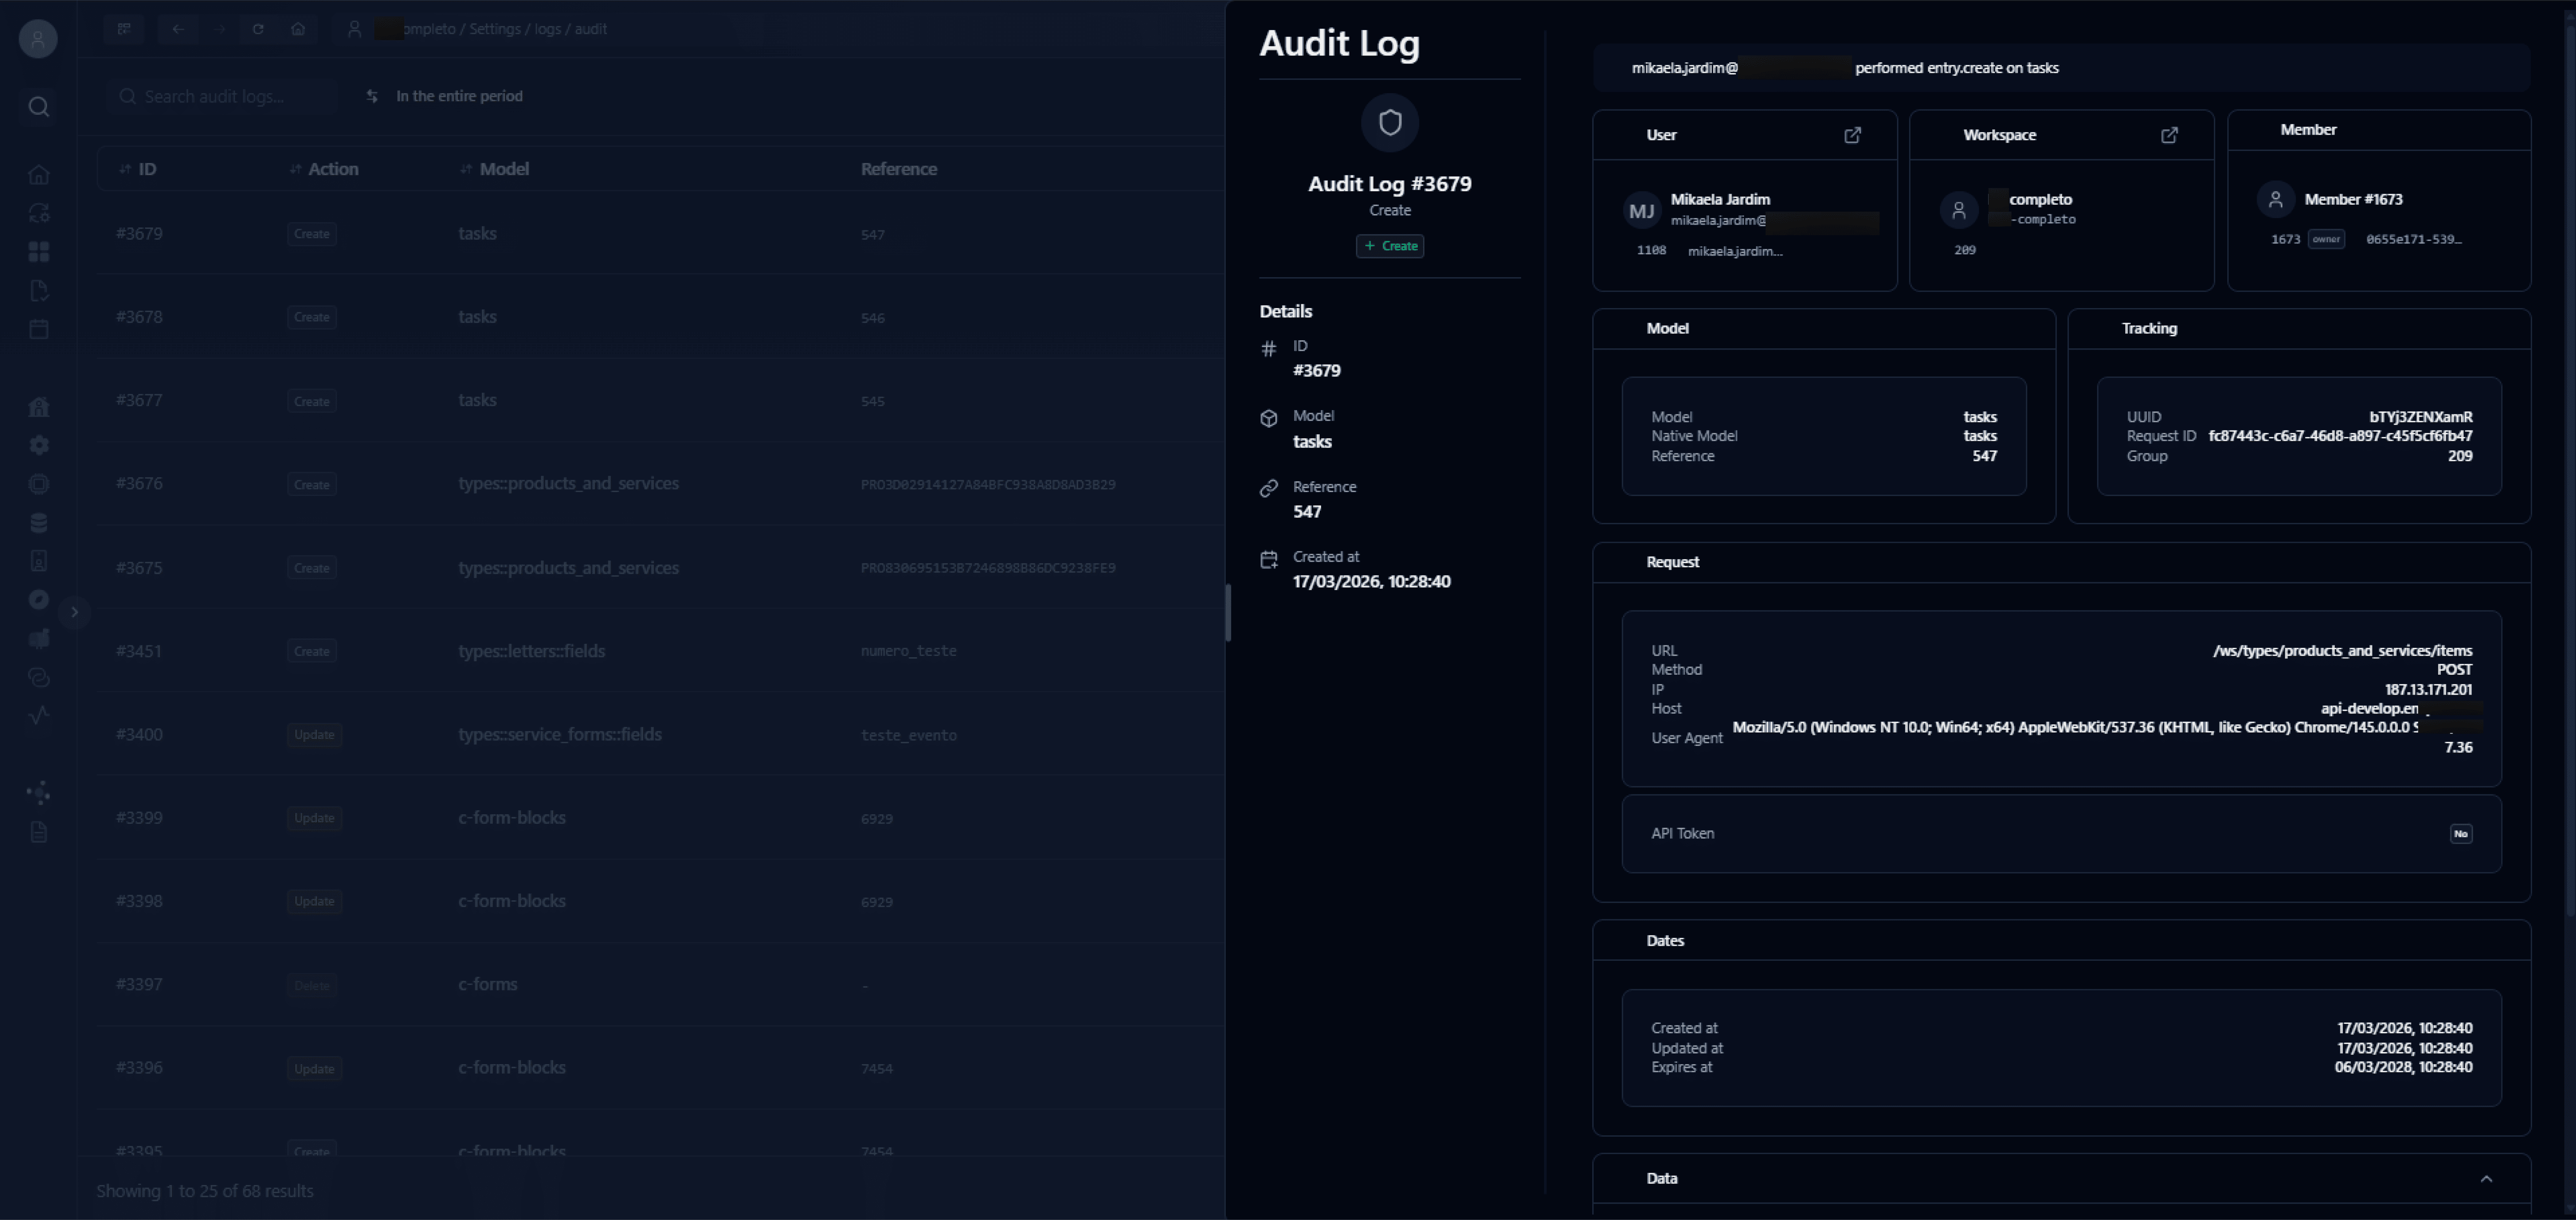Click reference 'numero_teste' in the table
Screen dimensions: 2576x1220
(908, 652)
